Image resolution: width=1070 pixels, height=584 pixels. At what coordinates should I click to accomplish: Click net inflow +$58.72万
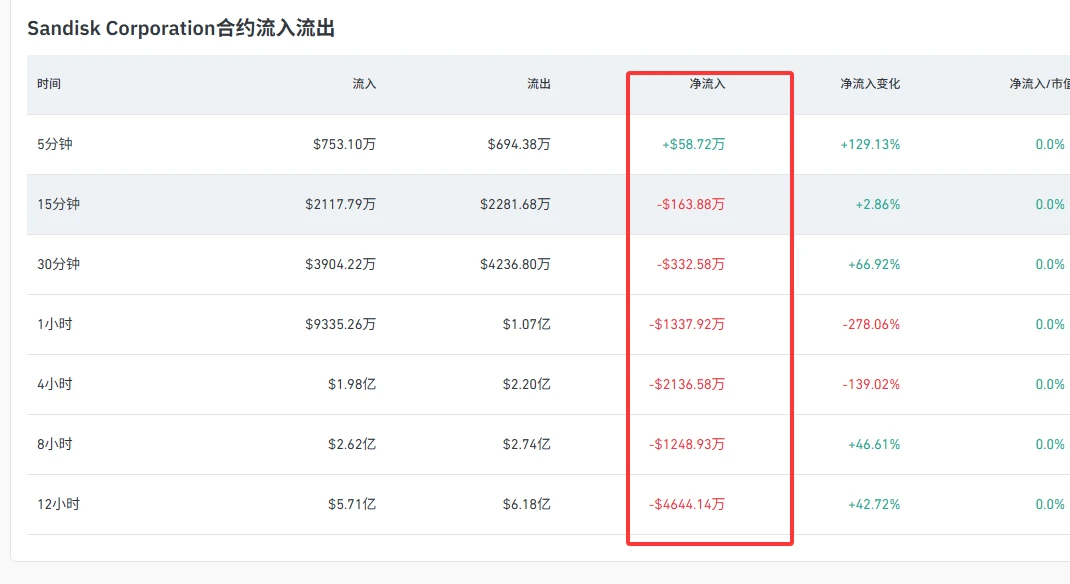click(693, 144)
